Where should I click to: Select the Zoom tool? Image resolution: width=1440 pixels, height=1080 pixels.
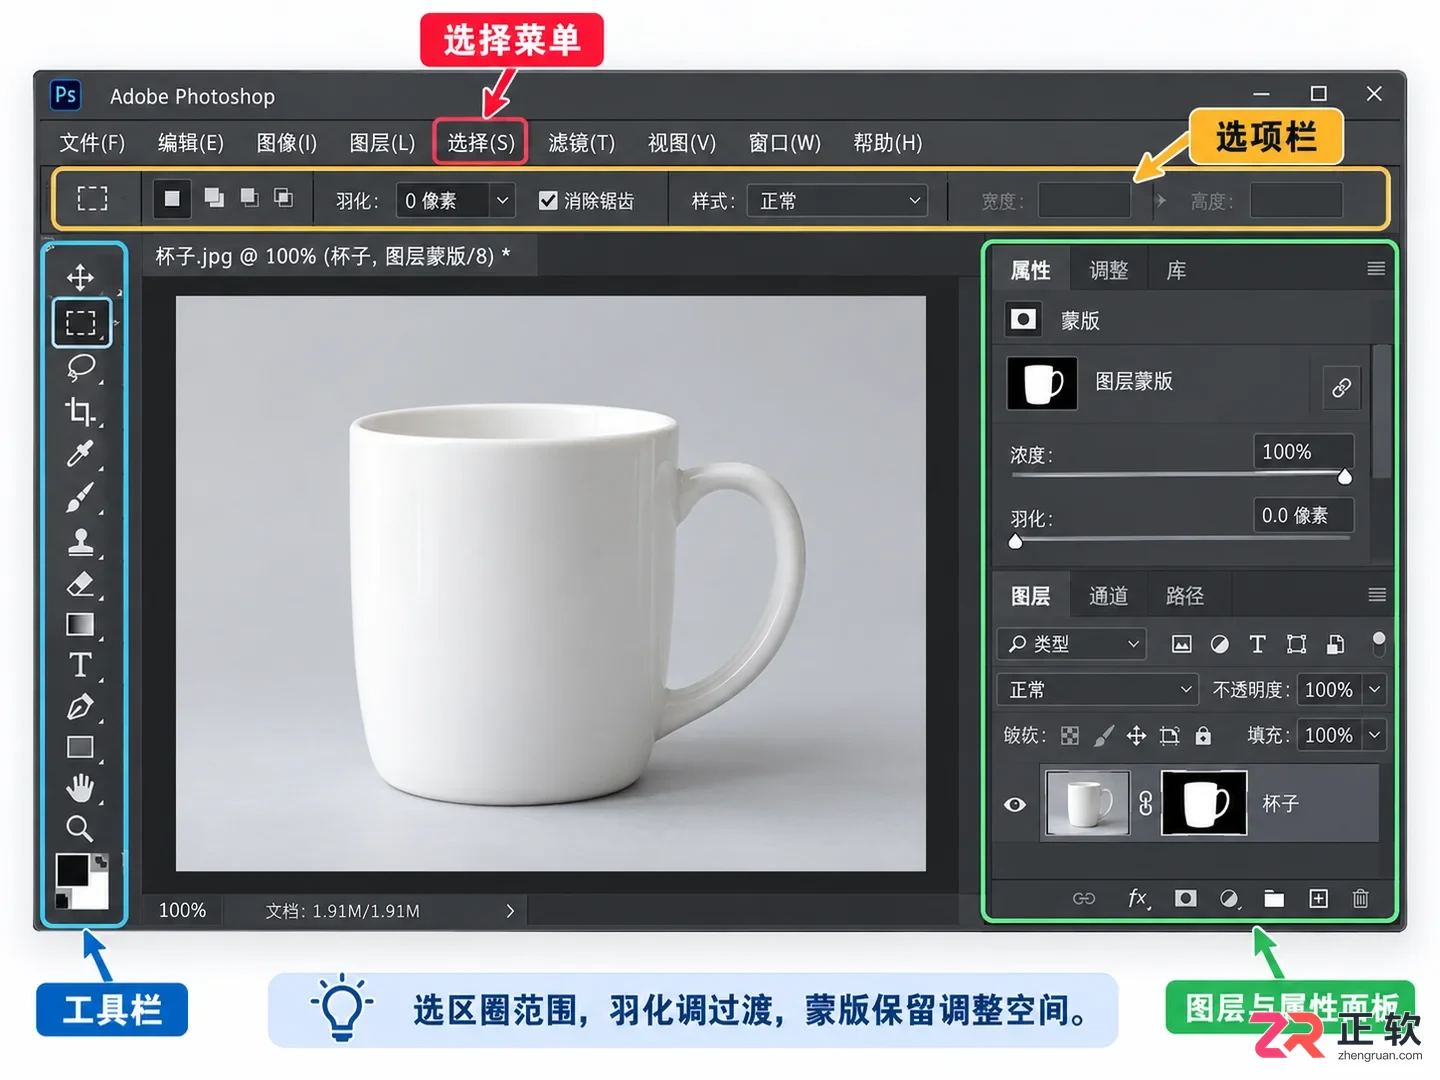point(80,828)
